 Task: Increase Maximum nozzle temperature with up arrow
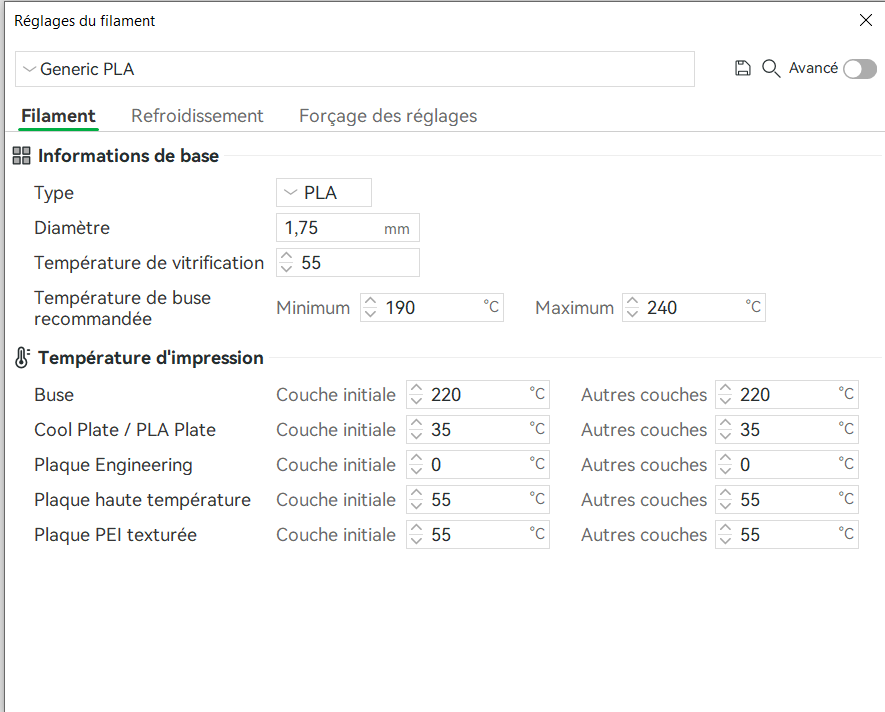[x=632, y=302]
